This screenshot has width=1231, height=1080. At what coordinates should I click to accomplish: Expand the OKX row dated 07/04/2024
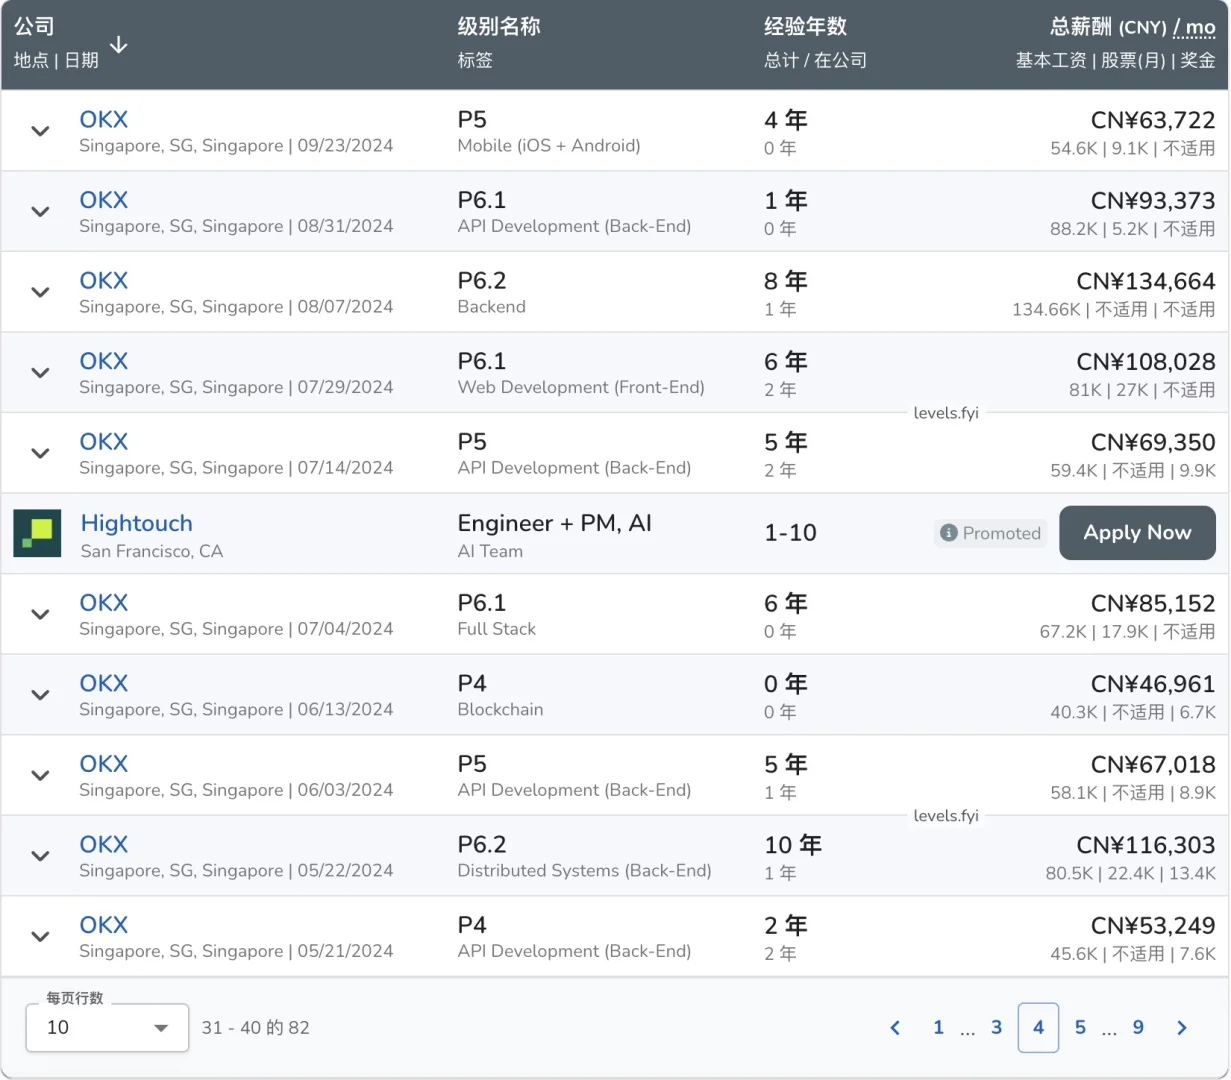pyautogui.click(x=40, y=614)
